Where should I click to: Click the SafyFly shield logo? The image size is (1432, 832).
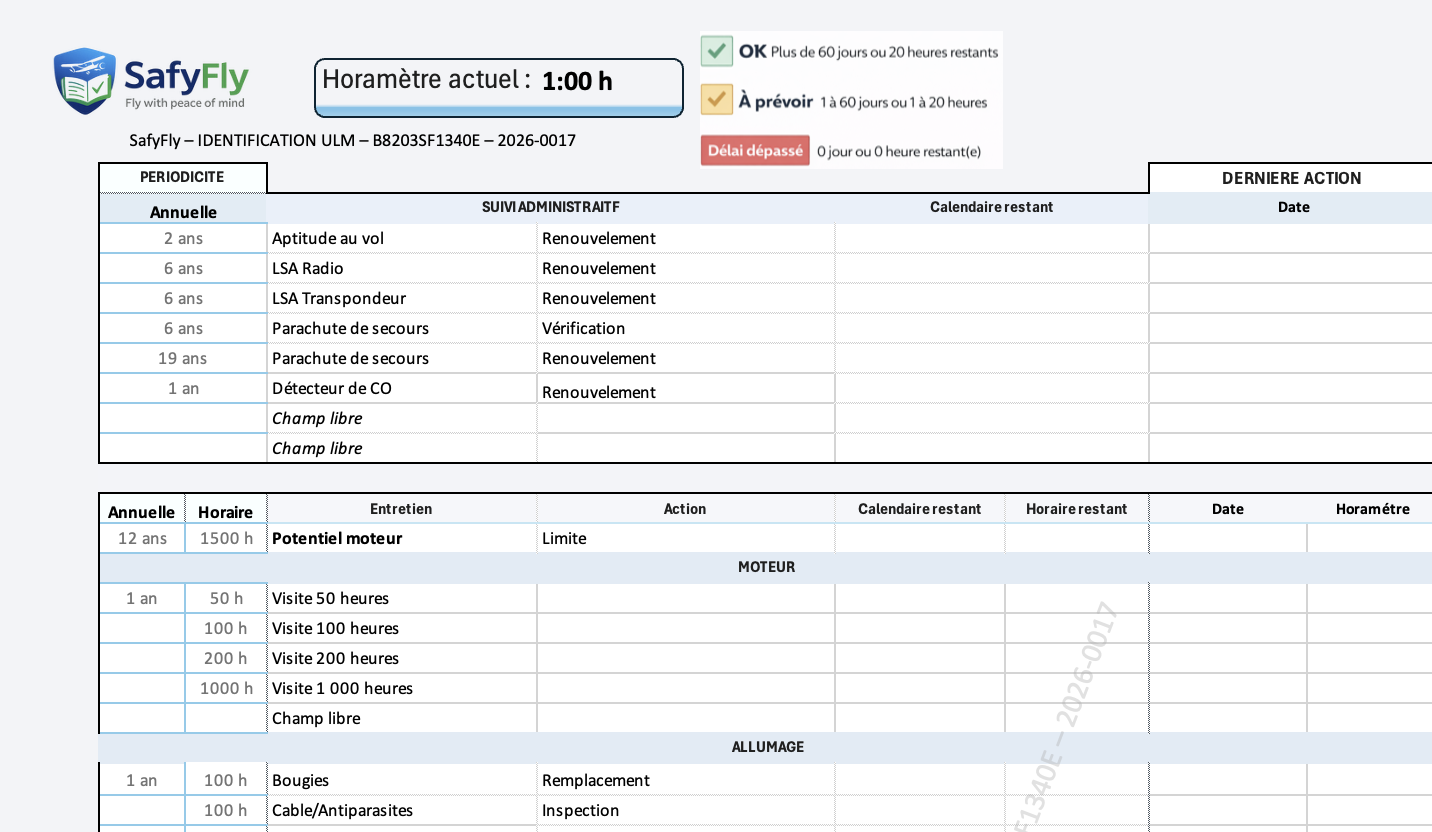pyautogui.click(x=85, y=80)
